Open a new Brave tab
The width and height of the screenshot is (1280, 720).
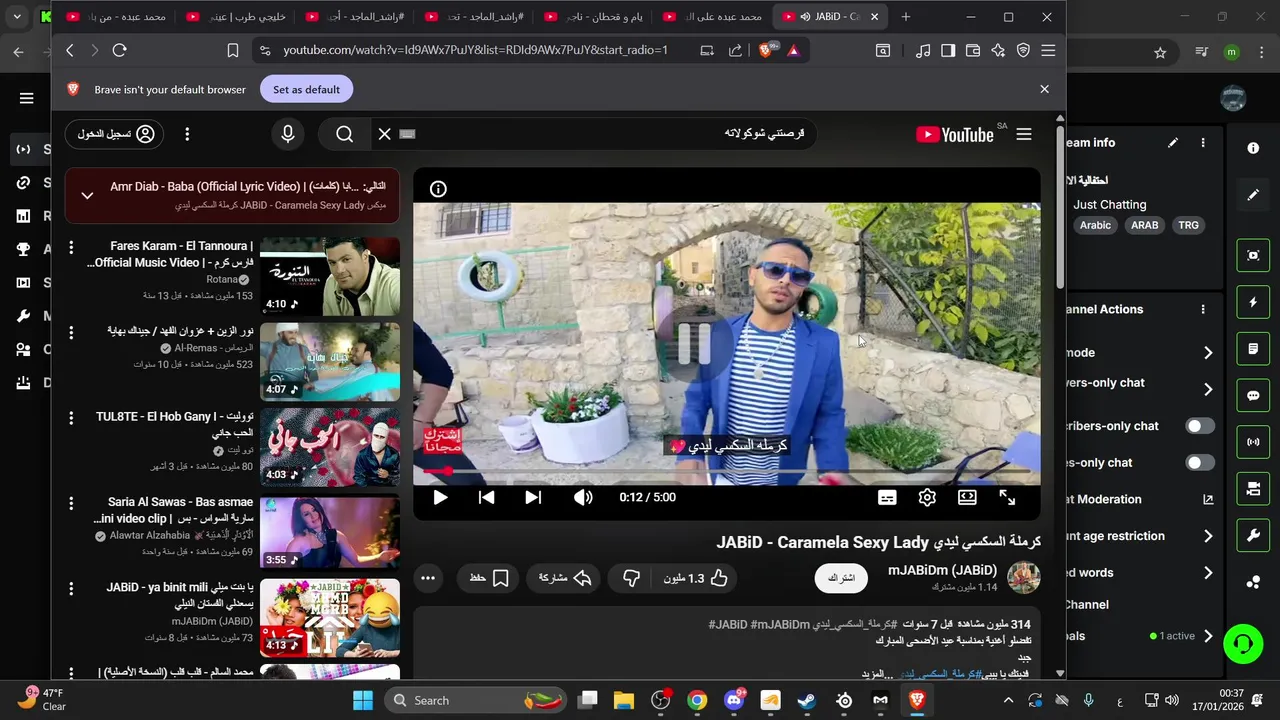906,17
